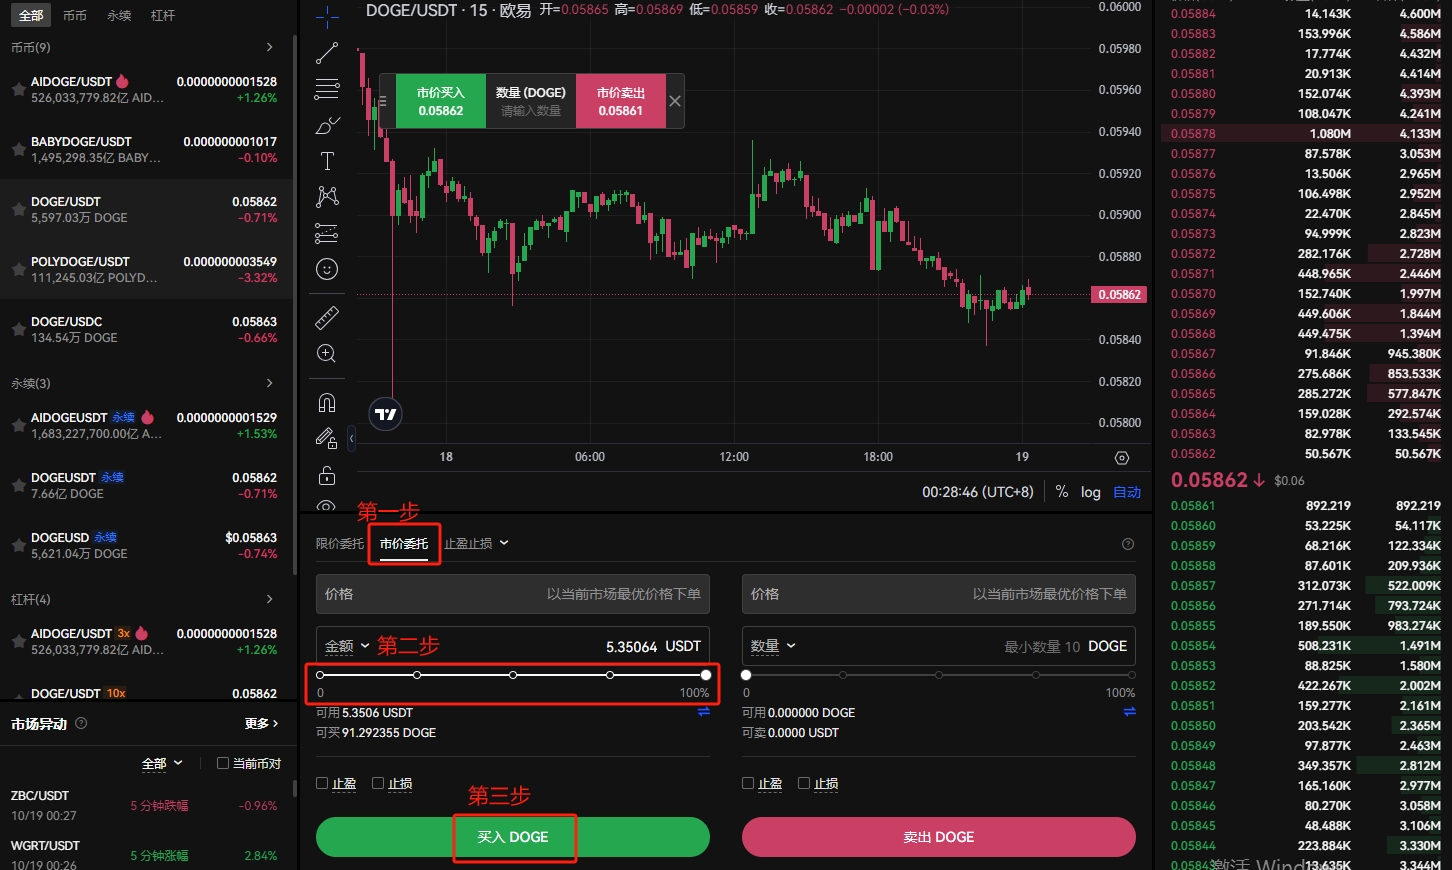Toggle magnet mode for drawings
Image resolution: width=1452 pixels, height=870 pixels.
(x=327, y=402)
